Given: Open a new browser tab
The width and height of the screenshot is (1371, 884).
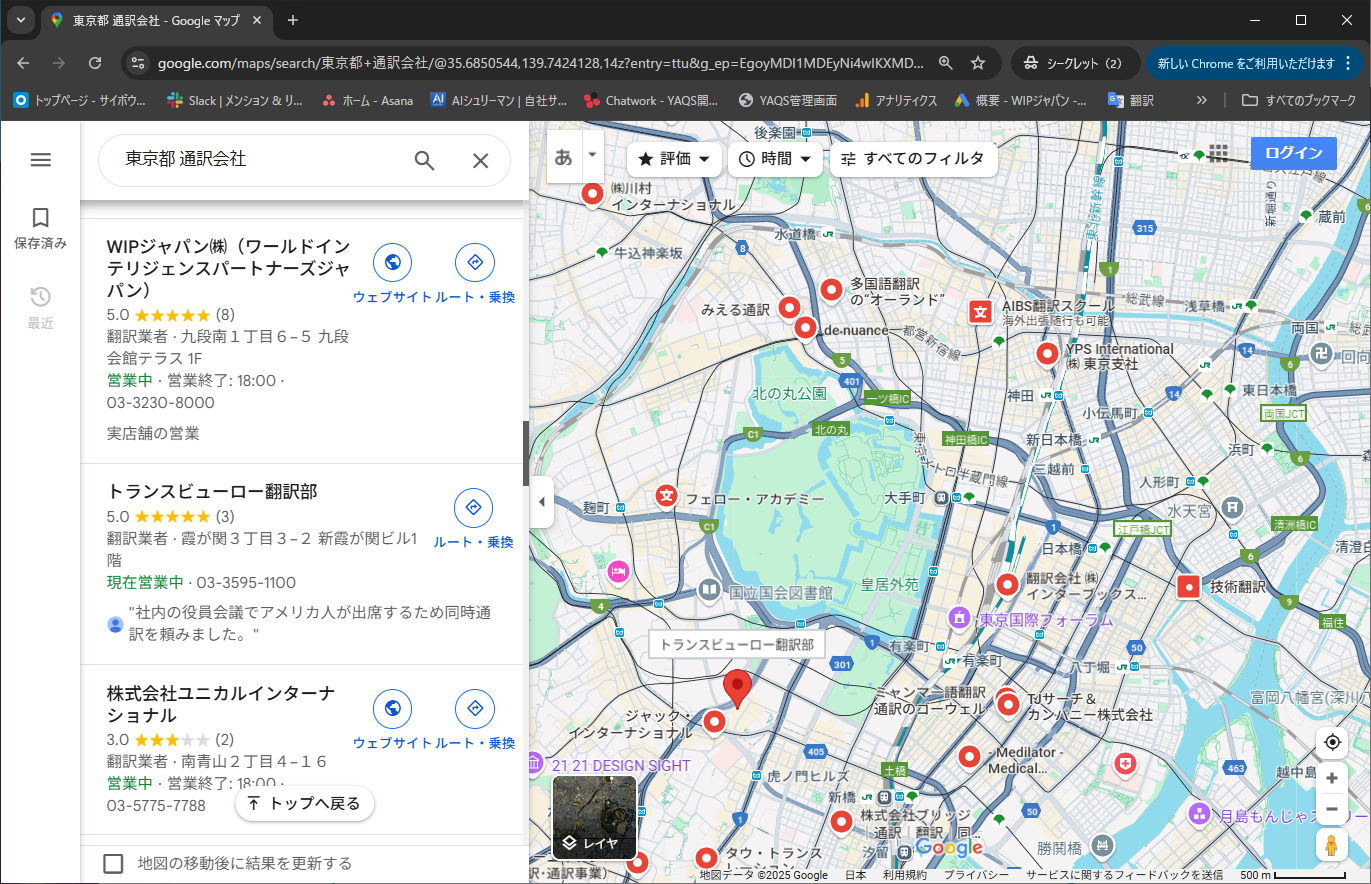Looking at the screenshot, I should click(293, 20).
